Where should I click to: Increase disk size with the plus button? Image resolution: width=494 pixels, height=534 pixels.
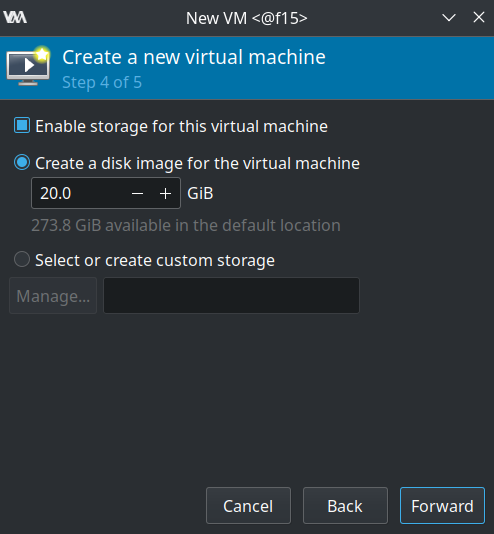click(165, 193)
